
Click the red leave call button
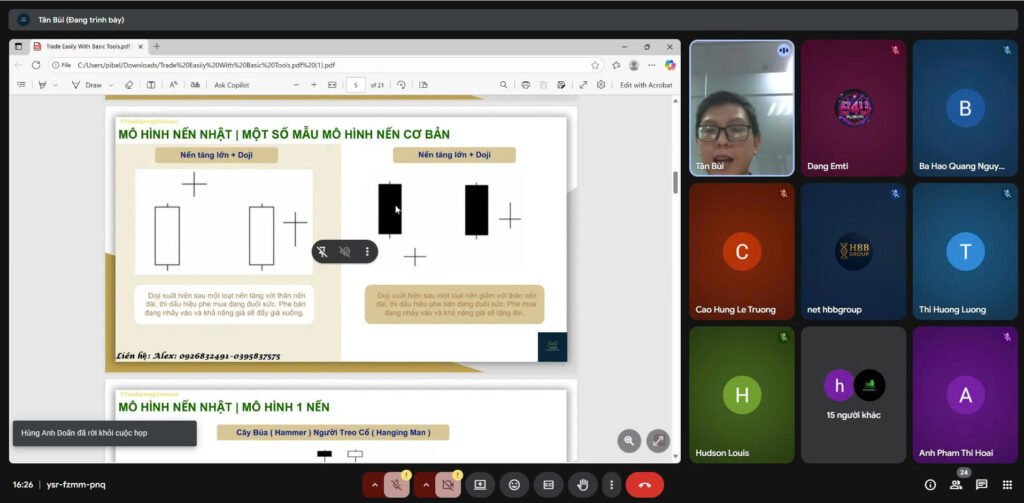pyautogui.click(x=644, y=485)
